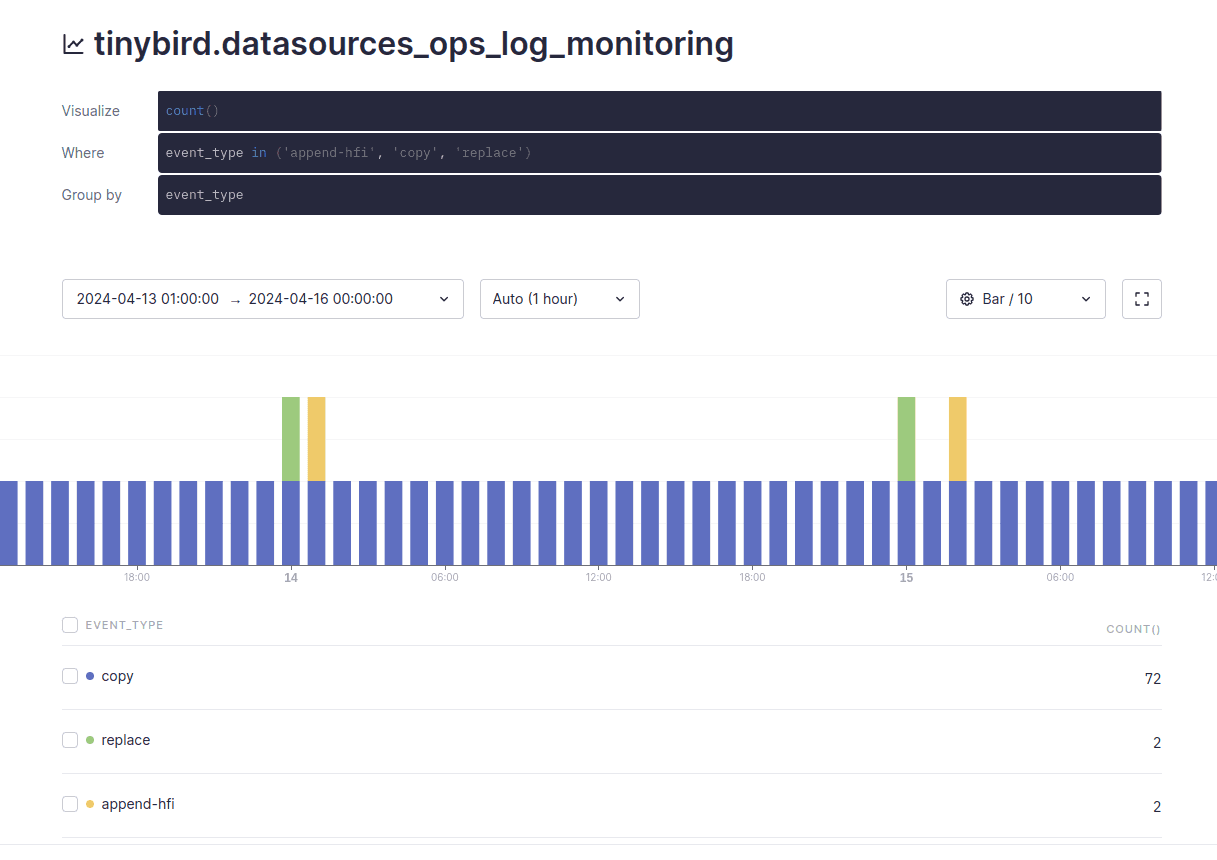Click the EVENT_TYPE column header
Screen dimensions: 1217x860
[124, 625]
